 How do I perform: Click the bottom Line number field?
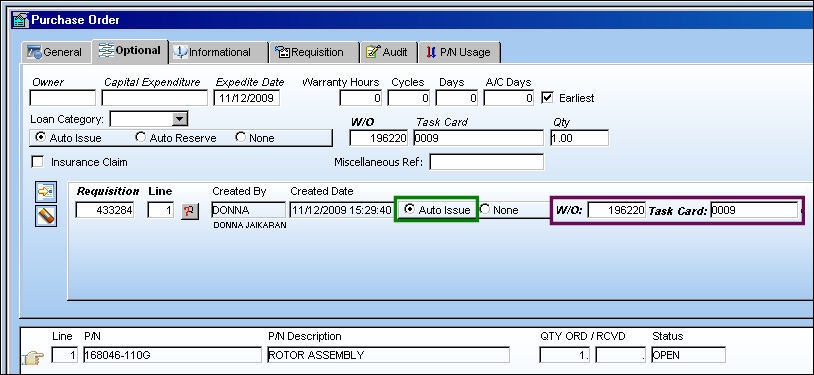coord(65,355)
